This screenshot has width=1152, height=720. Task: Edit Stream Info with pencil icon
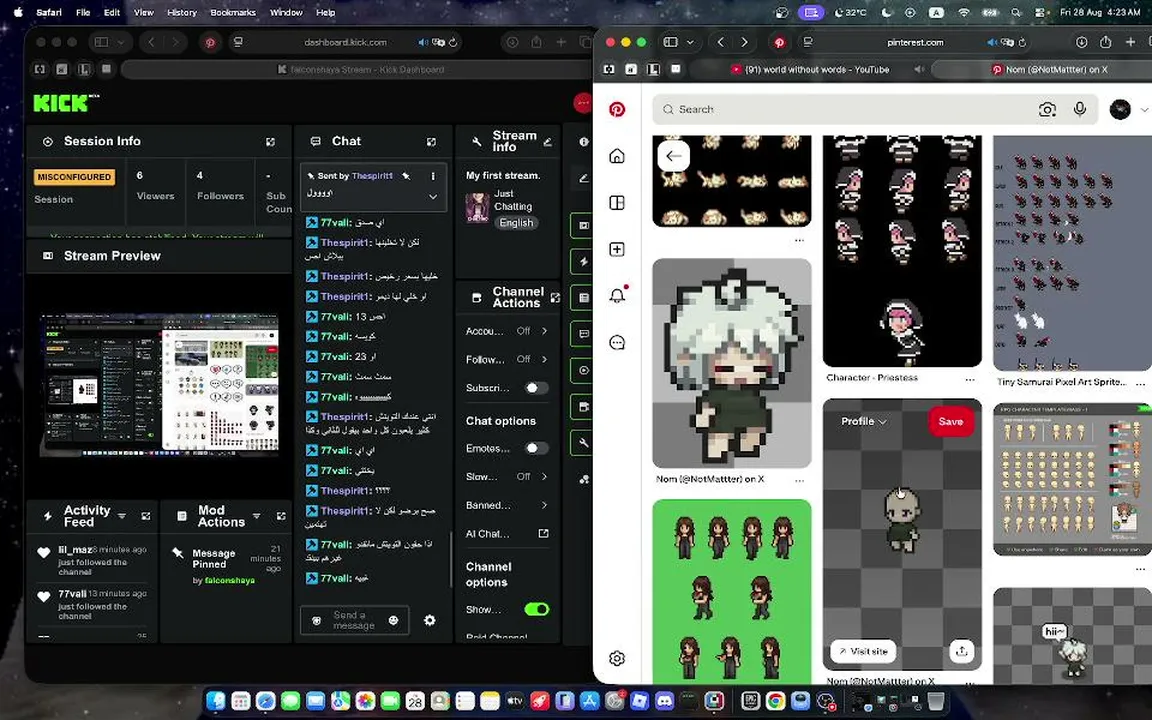tap(547, 142)
